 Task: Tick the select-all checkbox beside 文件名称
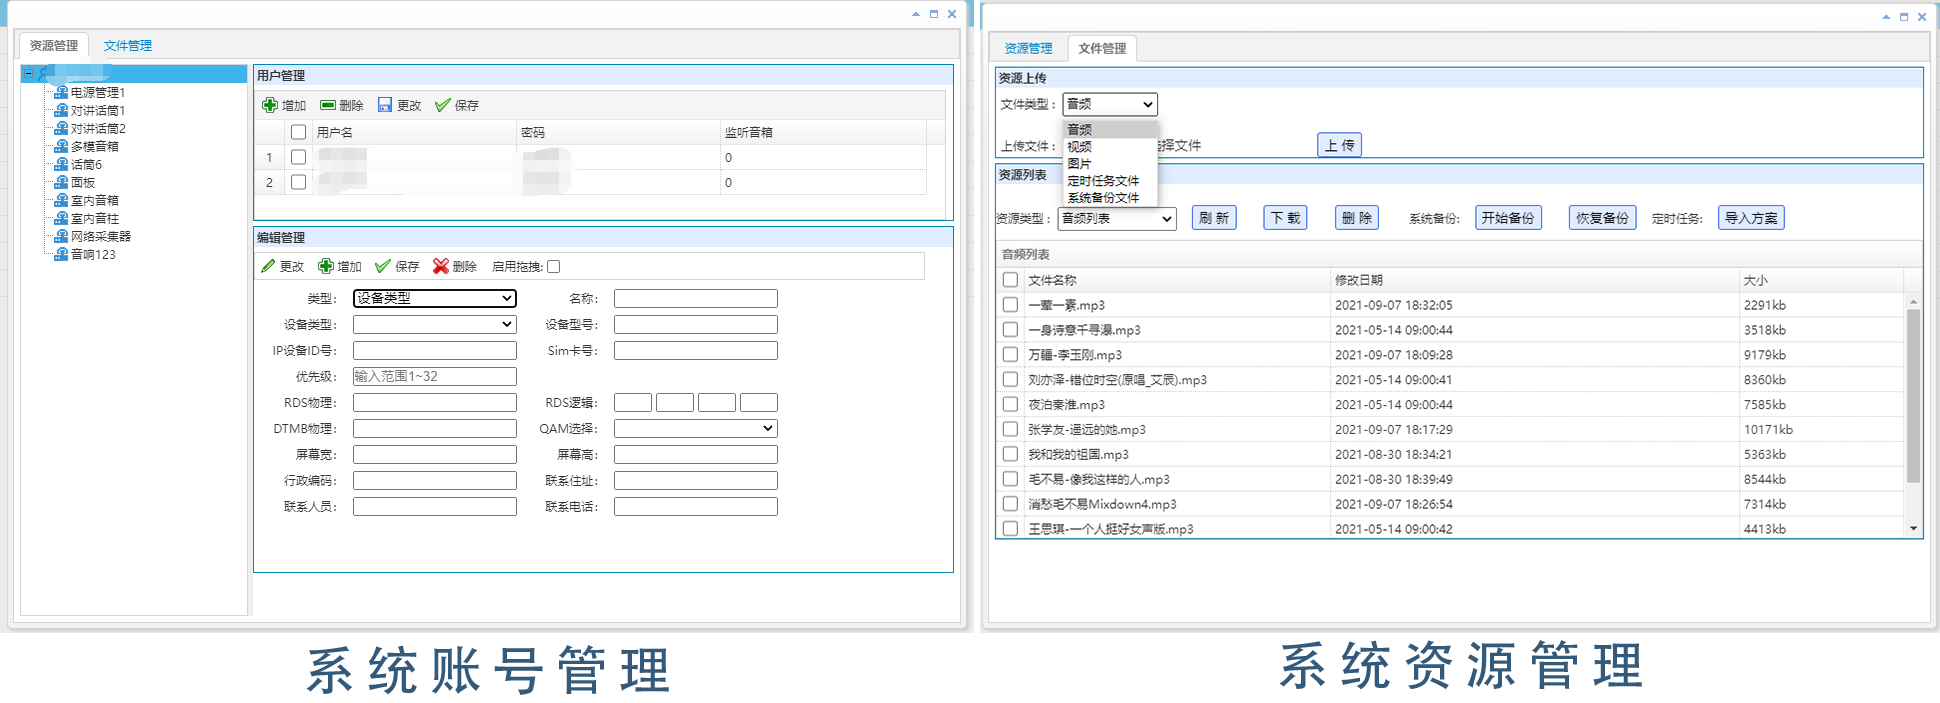[1011, 280]
